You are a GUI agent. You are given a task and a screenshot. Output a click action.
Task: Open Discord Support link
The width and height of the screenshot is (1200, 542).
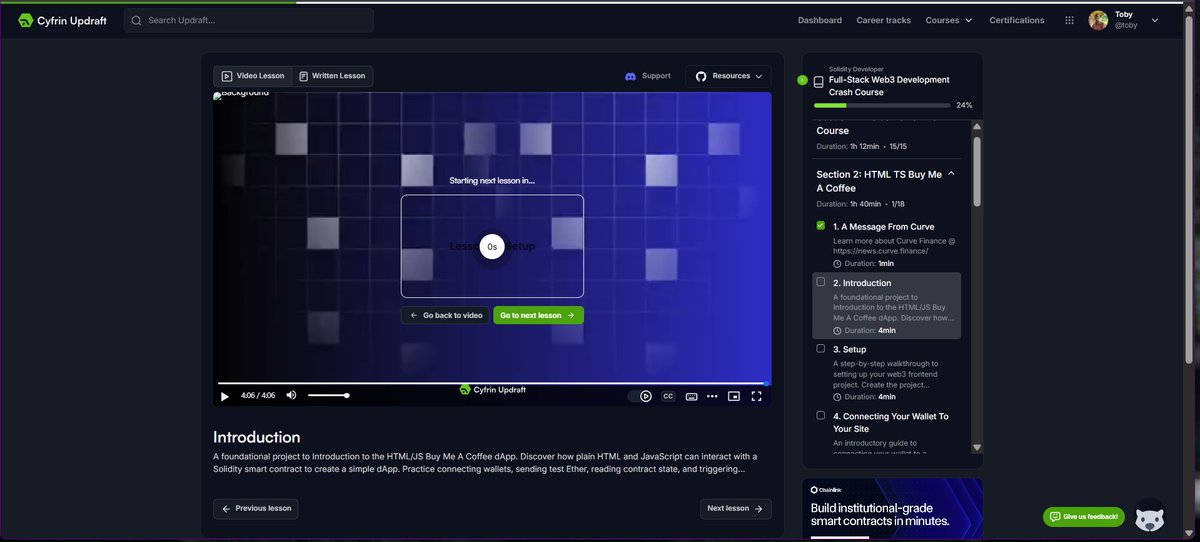pyautogui.click(x=648, y=76)
